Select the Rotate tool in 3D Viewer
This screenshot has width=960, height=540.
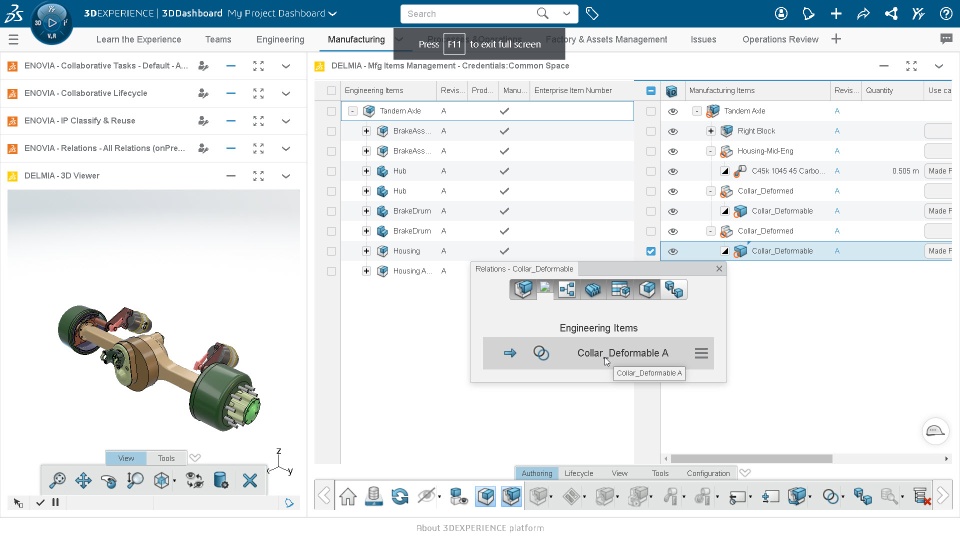pyautogui.click(x=109, y=481)
